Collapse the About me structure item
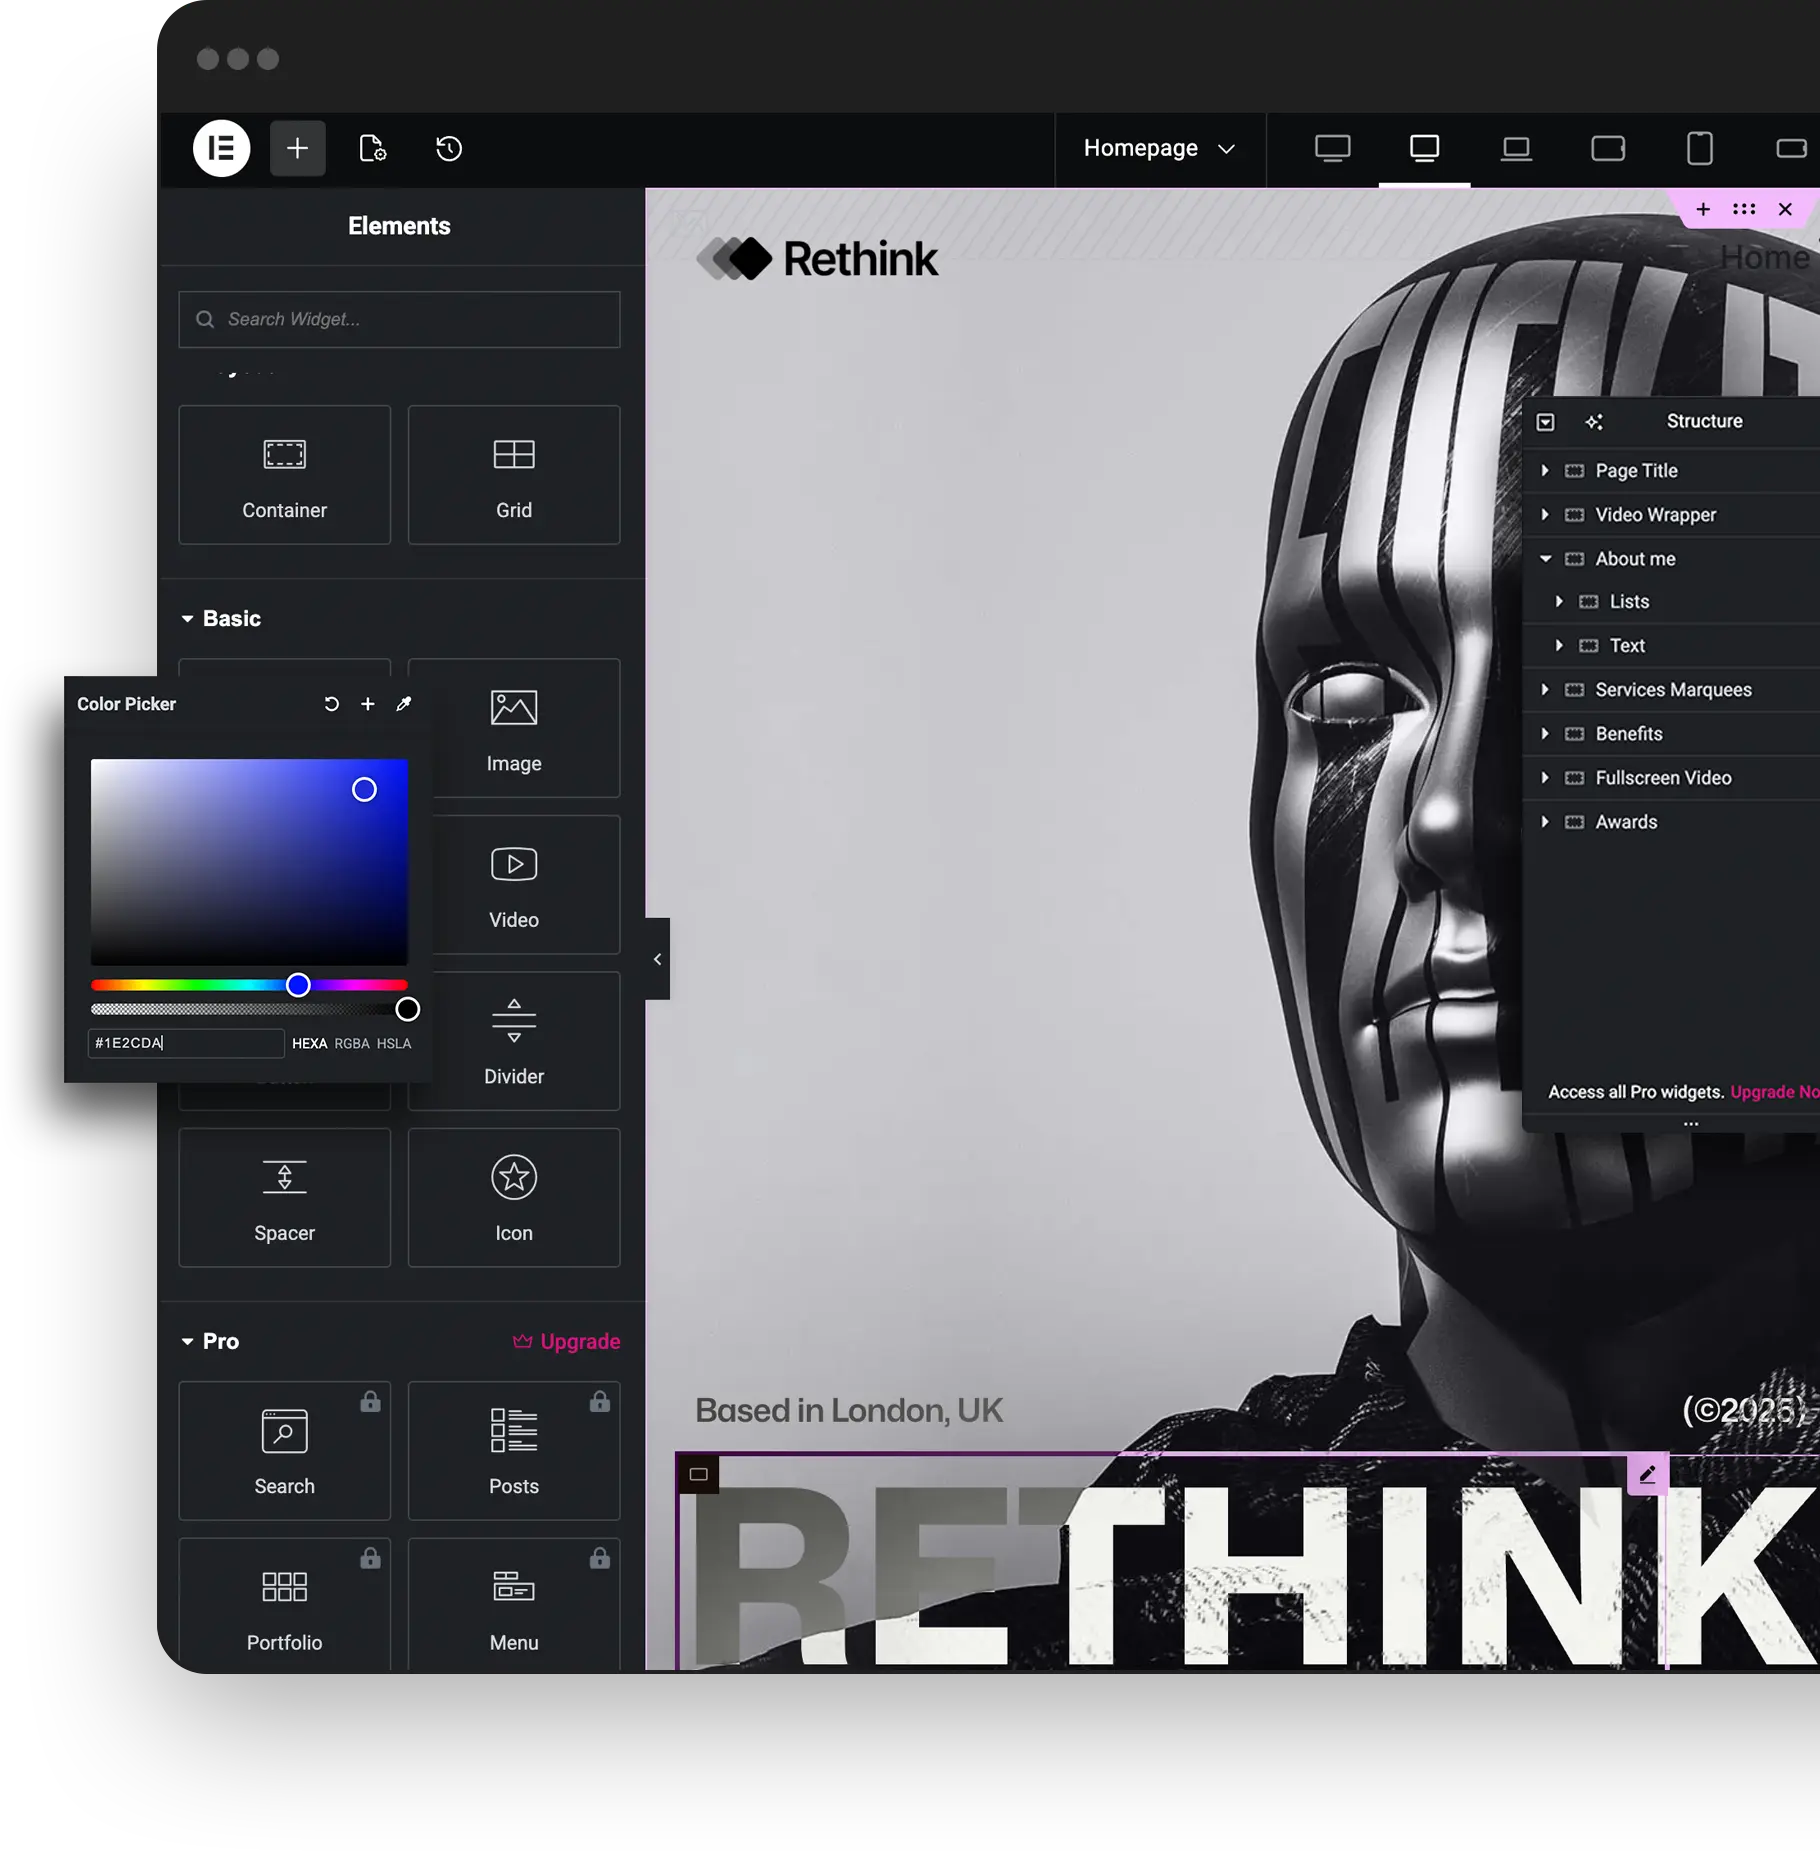The width and height of the screenshot is (1820, 1851). (x=1545, y=559)
